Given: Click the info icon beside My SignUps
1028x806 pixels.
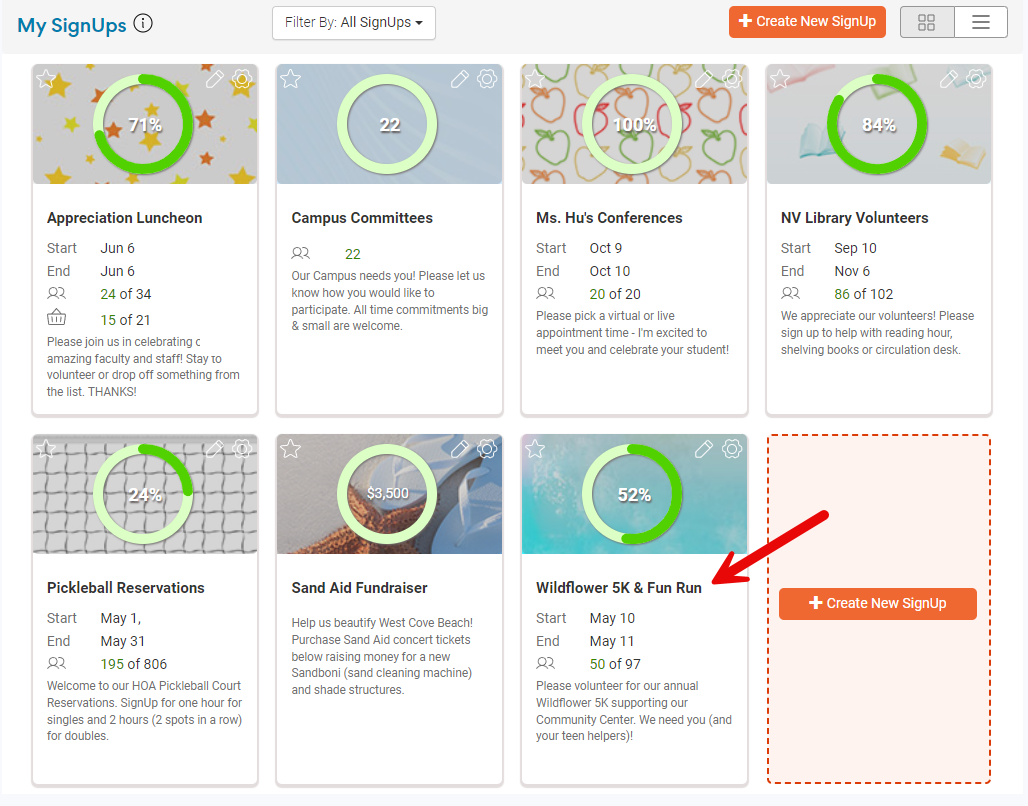Looking at the screenshot, I should tap(143, 24).
